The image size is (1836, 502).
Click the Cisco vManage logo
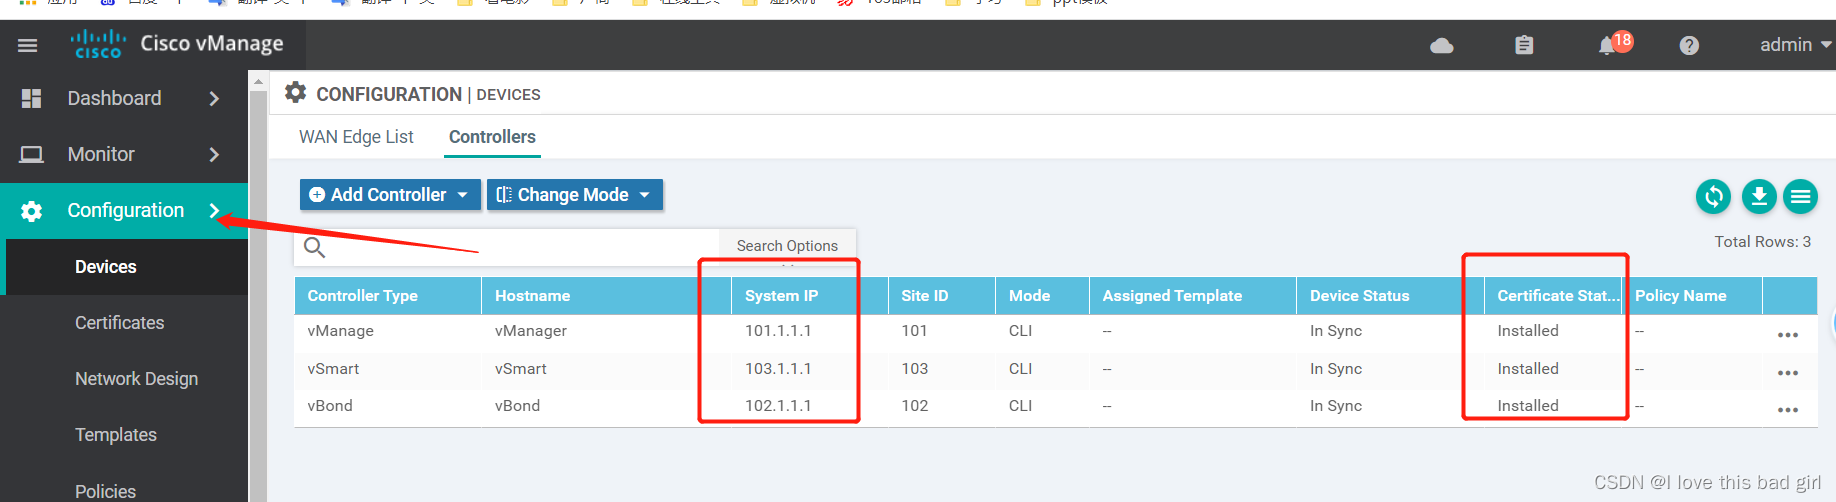click(177, 44)
